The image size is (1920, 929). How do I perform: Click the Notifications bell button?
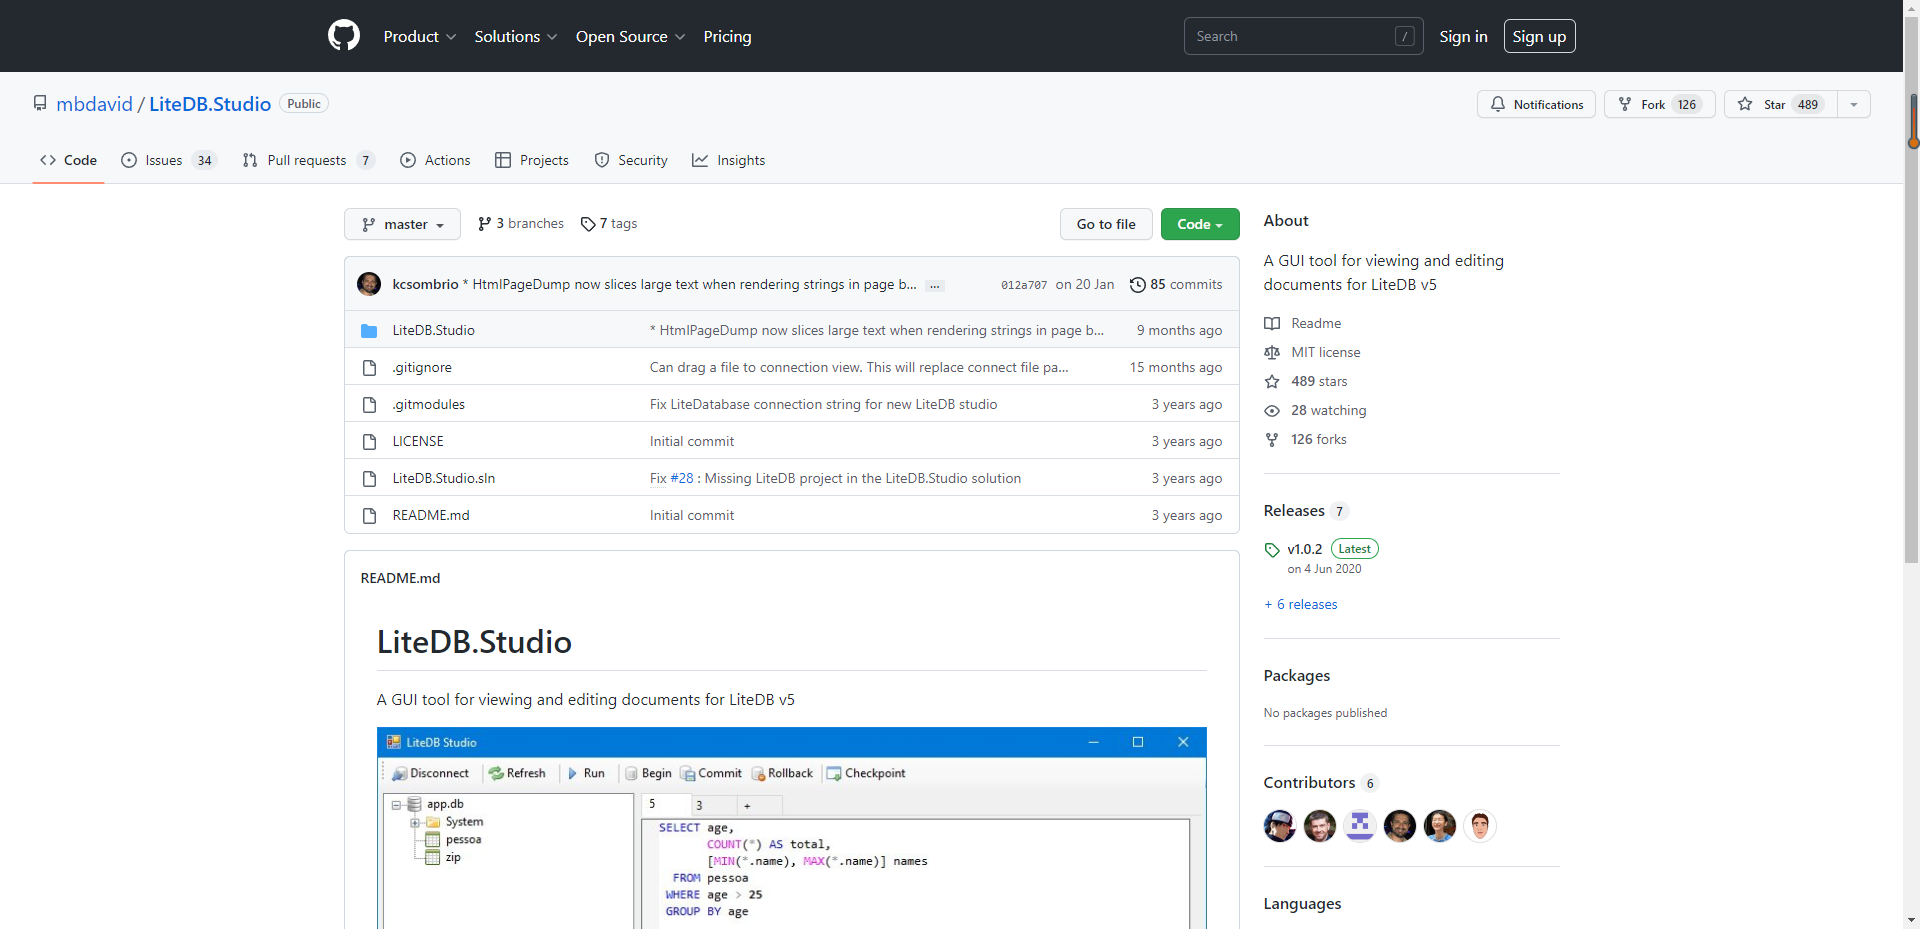pyautogui.click(x=1536, y=104)
